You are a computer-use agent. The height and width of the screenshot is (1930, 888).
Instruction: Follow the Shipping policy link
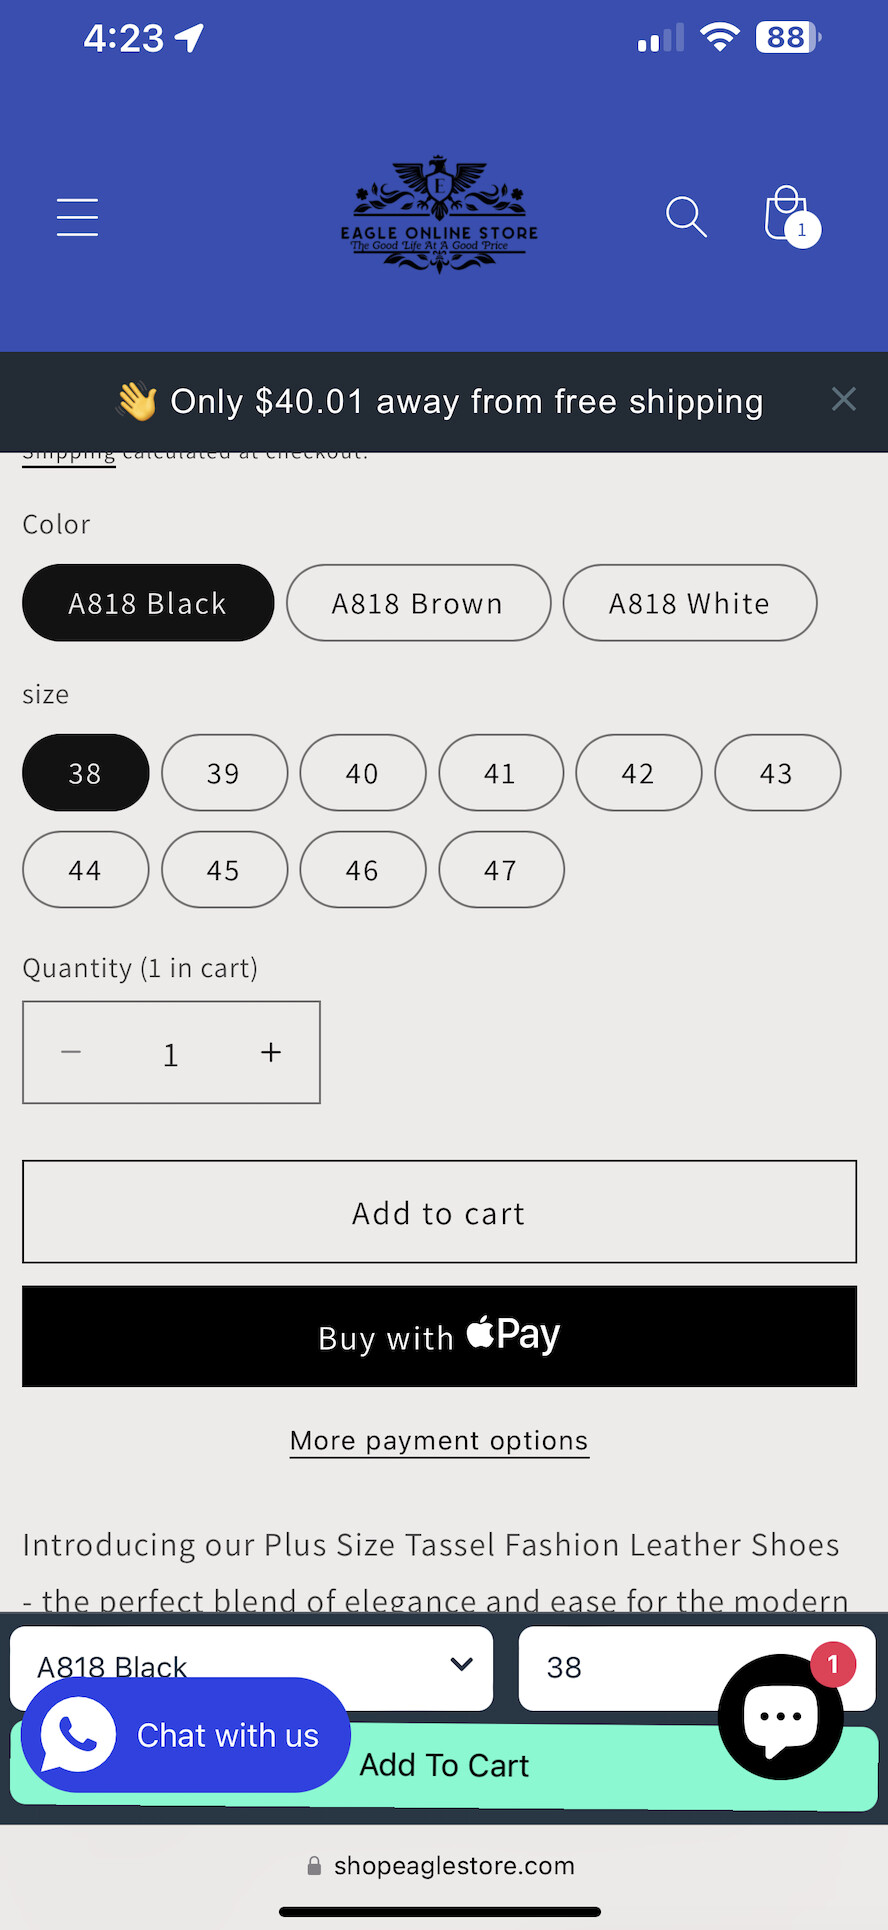pyautogui.click(x=69, y=455)
